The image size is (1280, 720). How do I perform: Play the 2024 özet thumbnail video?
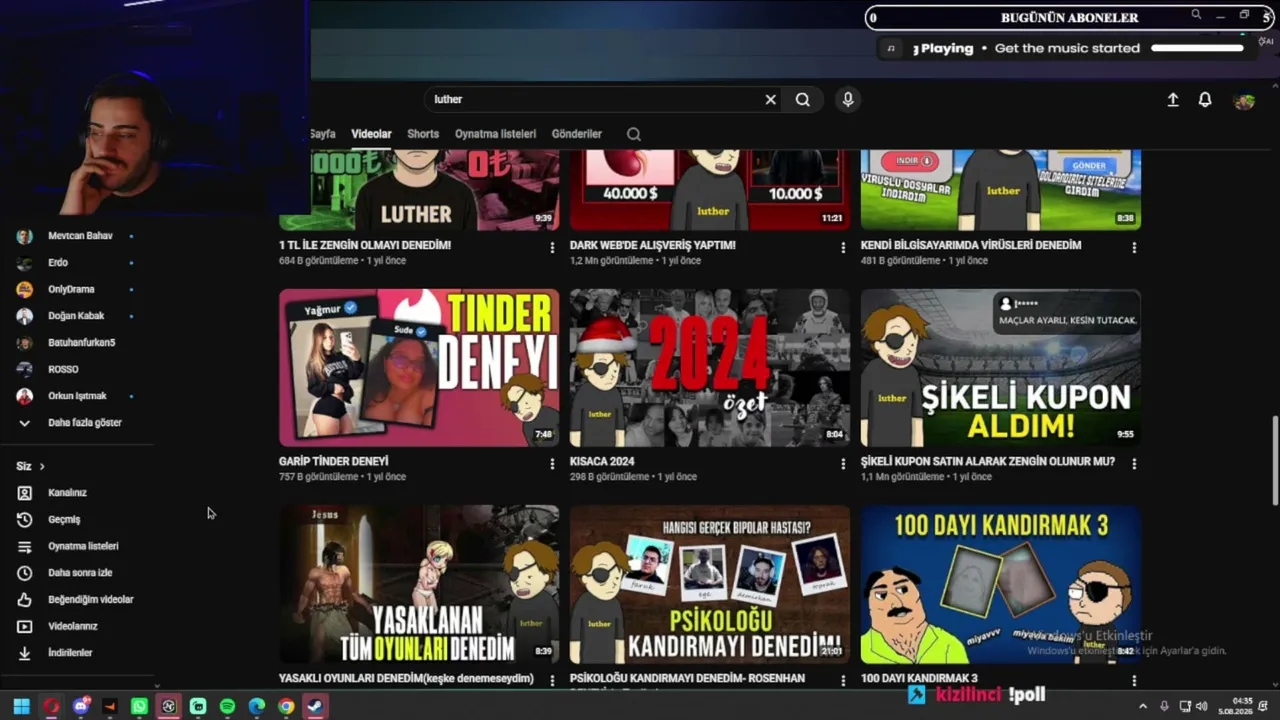(x=710, y=368)
